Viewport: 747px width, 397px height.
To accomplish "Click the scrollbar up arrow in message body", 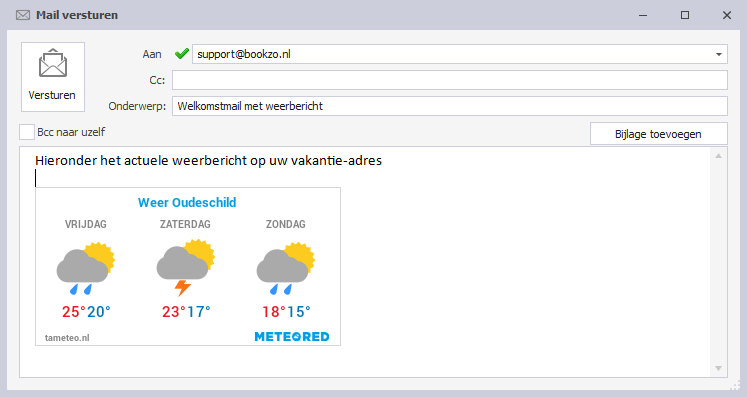I will click(x=718, y=156).
